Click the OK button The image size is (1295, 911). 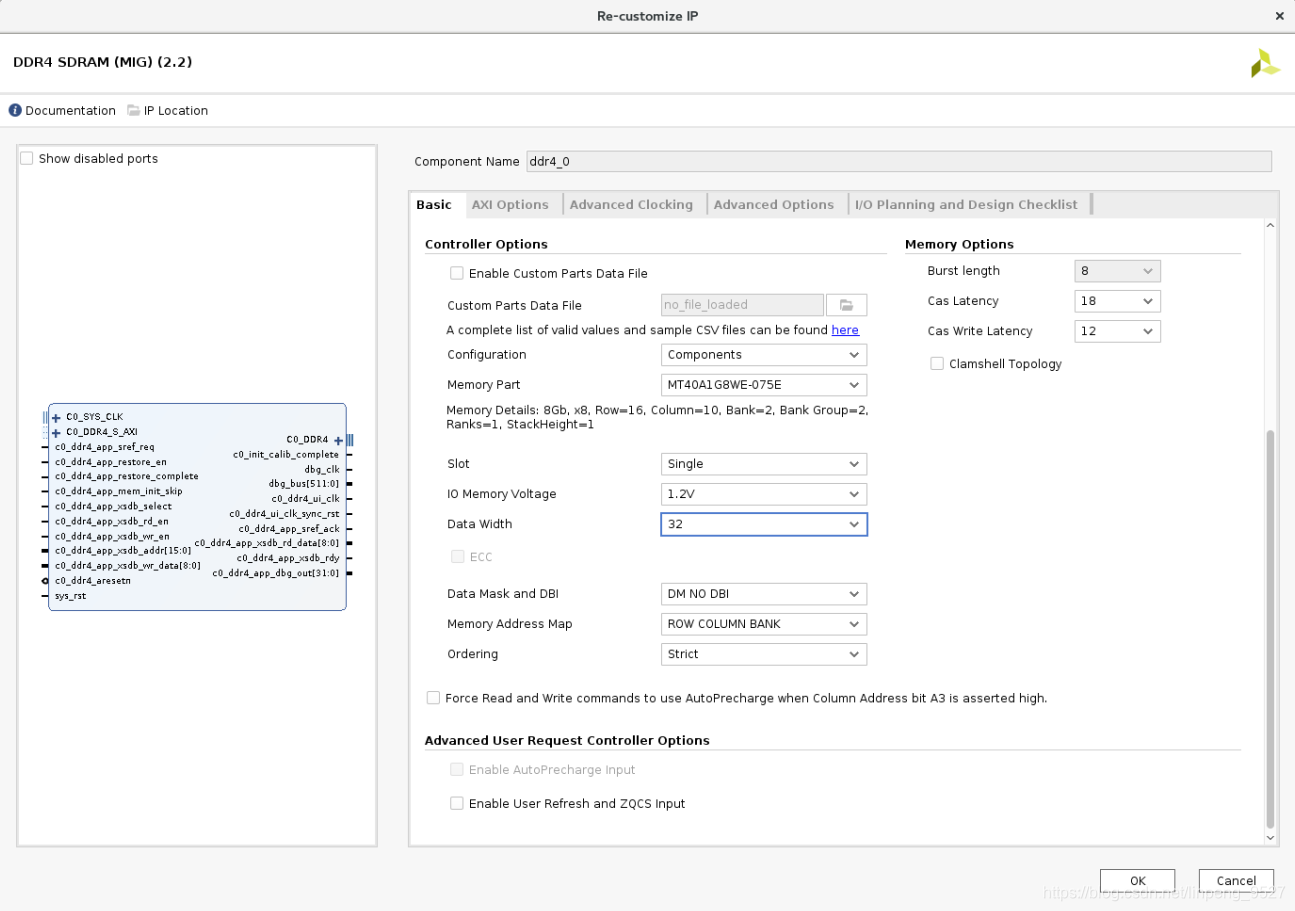(1137, 881)
